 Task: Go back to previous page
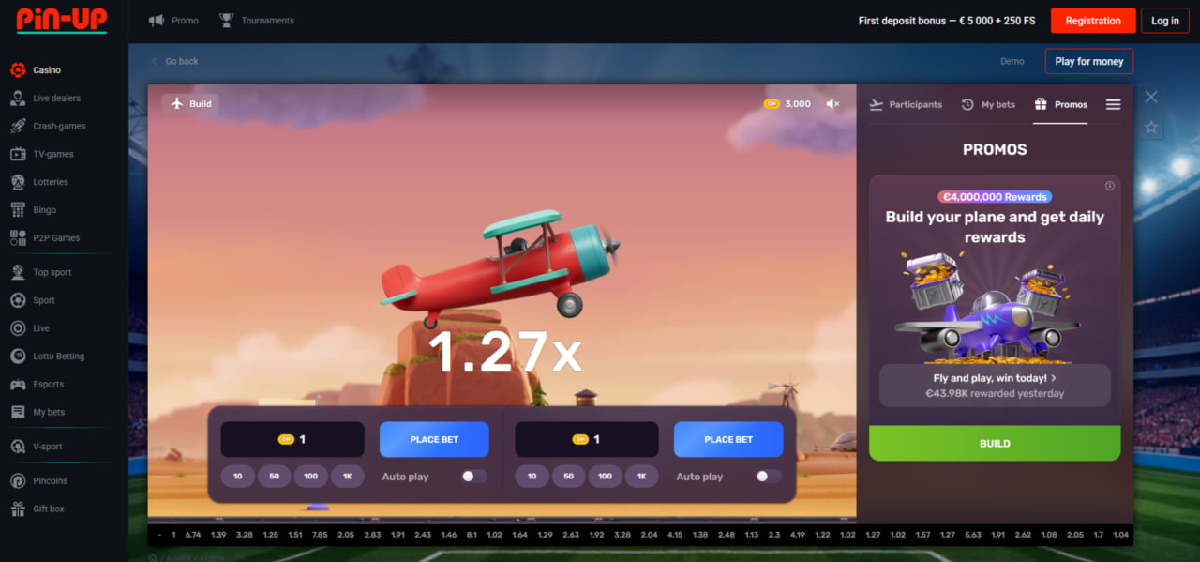tap(174, 61)
